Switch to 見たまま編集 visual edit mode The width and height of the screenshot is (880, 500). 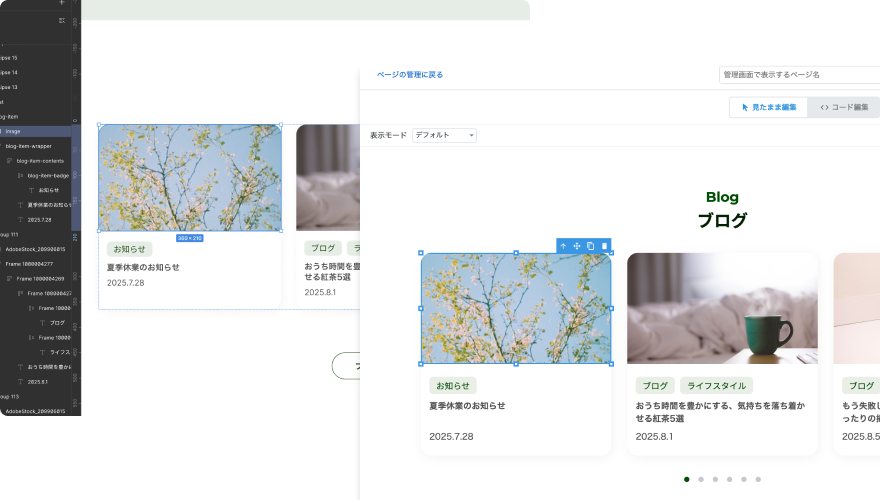tap(768, 107)
